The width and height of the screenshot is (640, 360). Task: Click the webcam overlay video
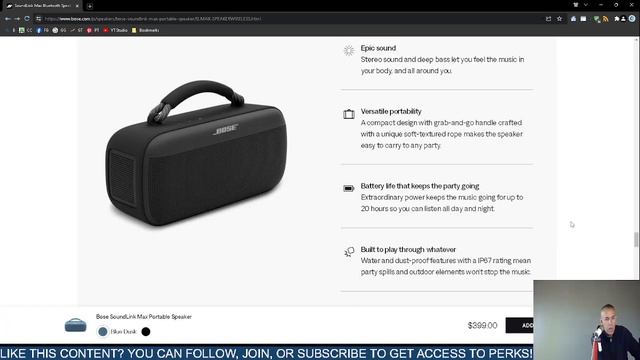click(587, 320)
